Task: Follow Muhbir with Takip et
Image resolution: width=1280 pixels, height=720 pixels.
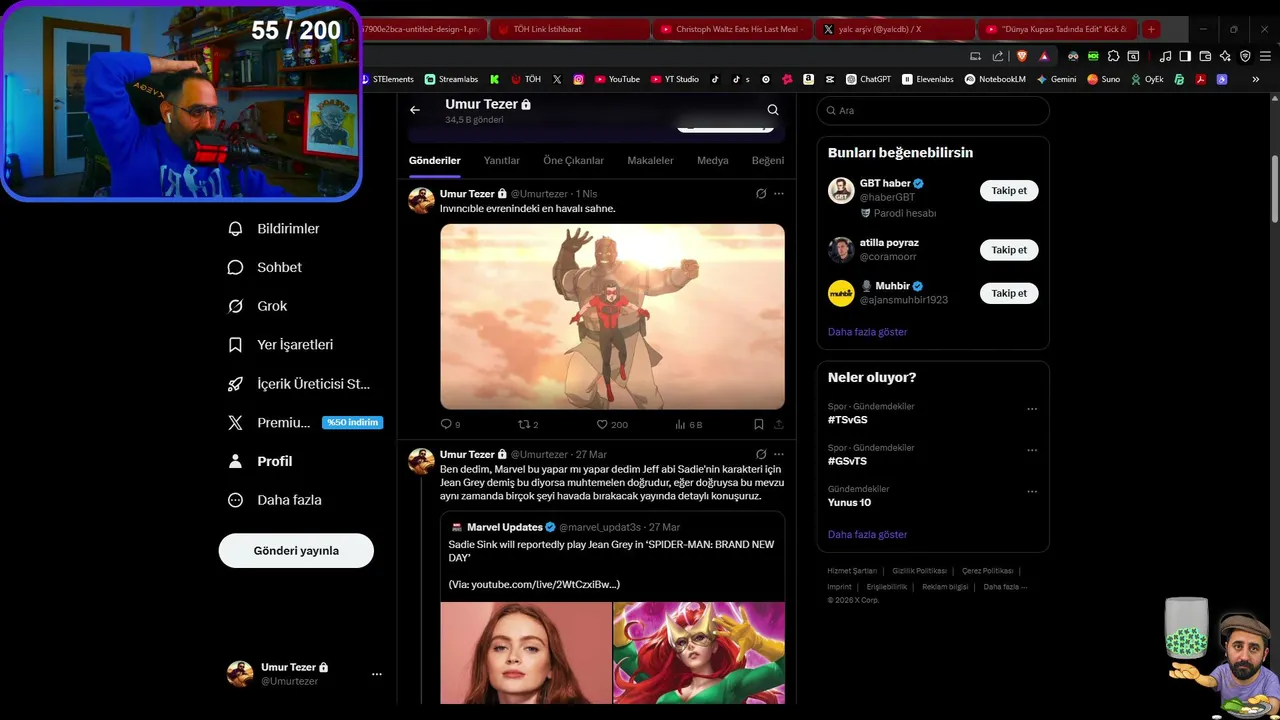Action: coord(1009,293)
